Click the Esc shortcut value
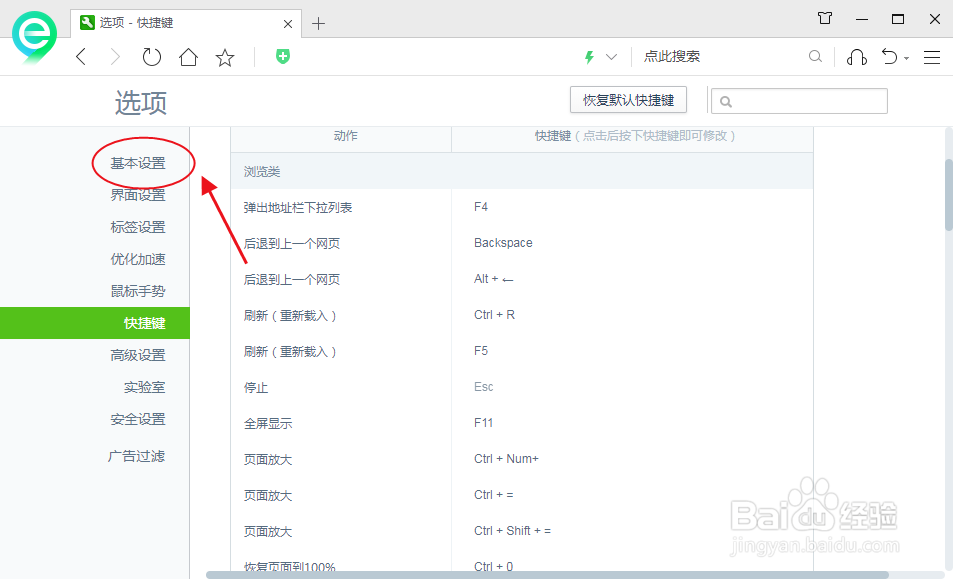953x579 pixels. 484,387
